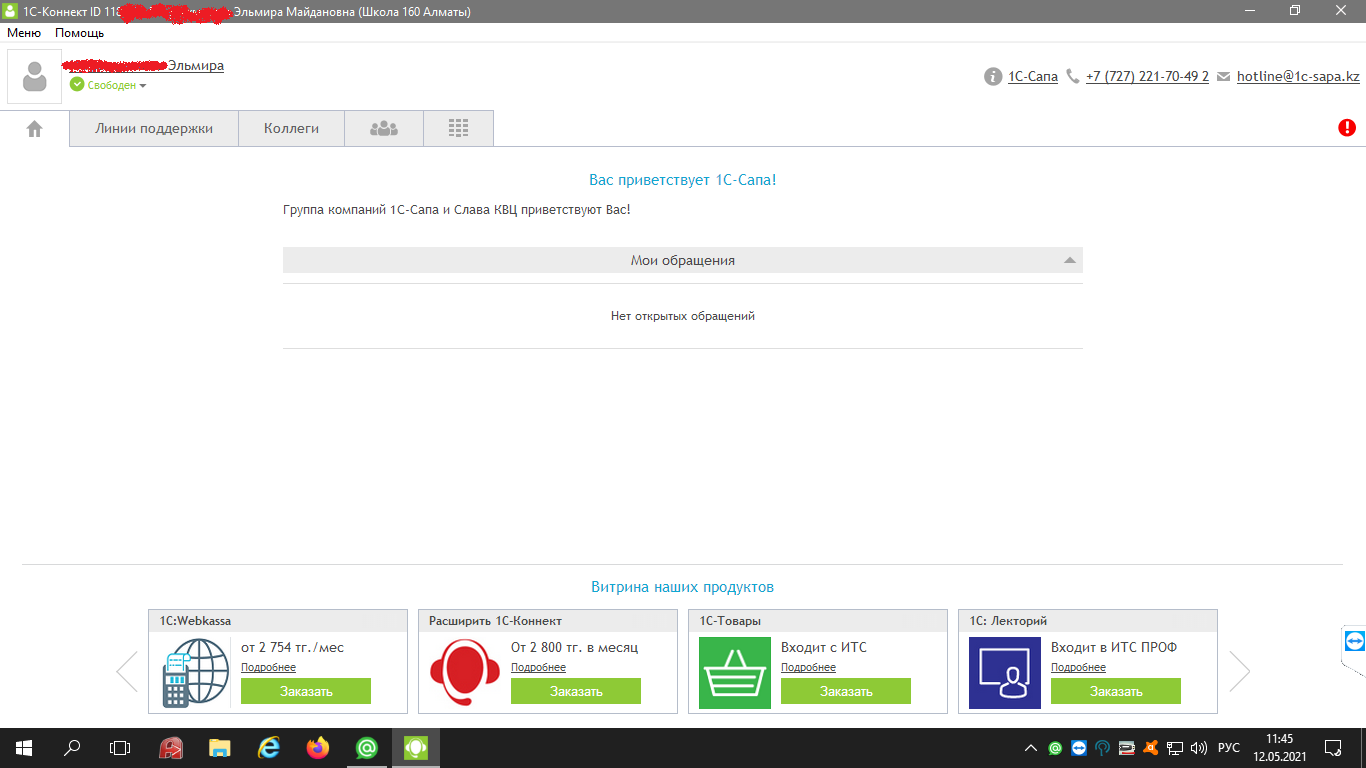This screenshot has height=768, width=1366.
Task: Click the 1C:Webkassa product image
Action: coord(195,674)
